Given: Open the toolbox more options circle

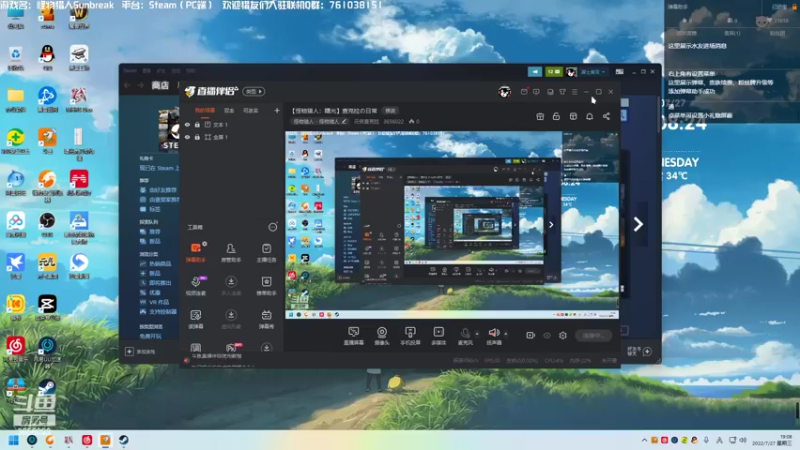Looking at the screenshot, I should coord(273,227).
